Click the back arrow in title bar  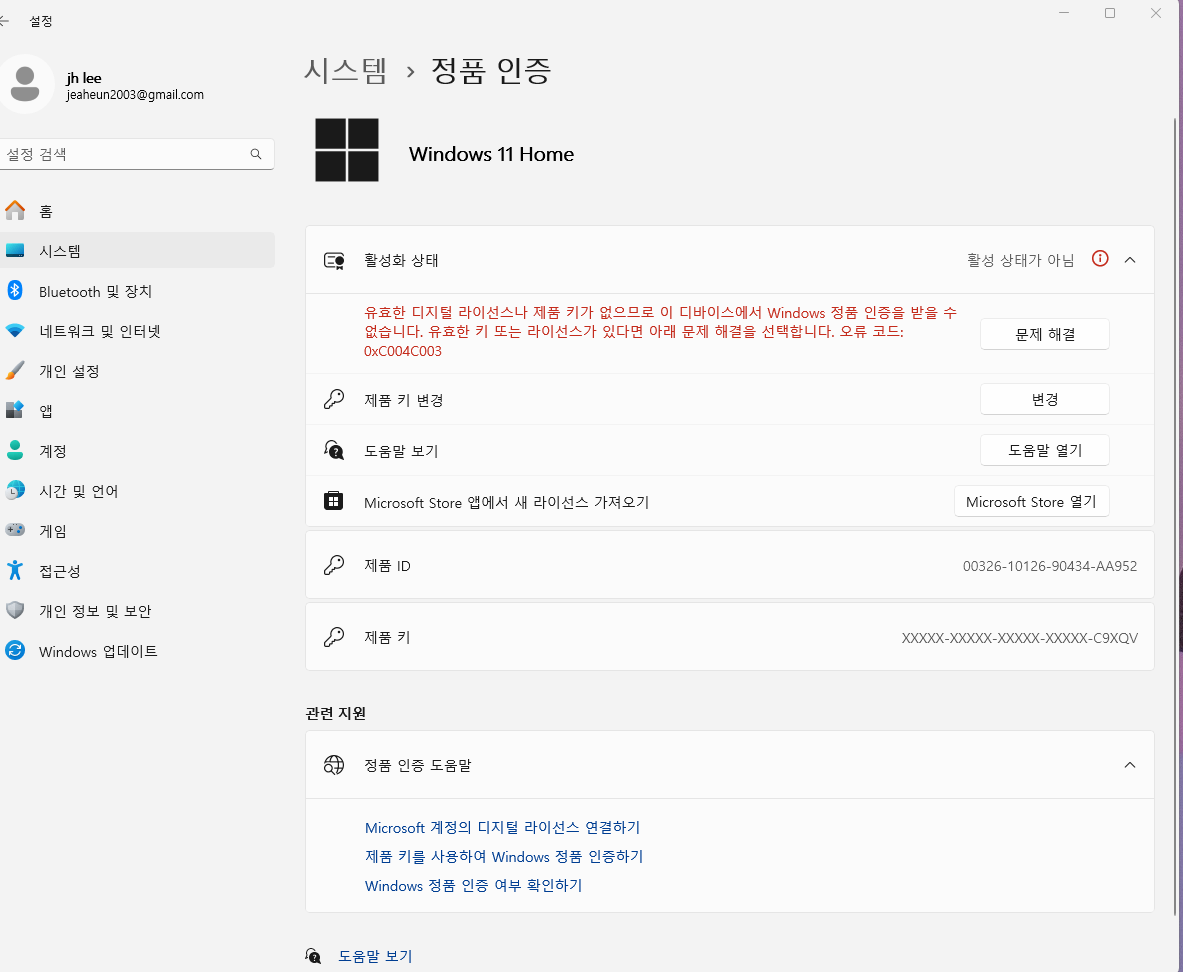[x=4, y=21]
